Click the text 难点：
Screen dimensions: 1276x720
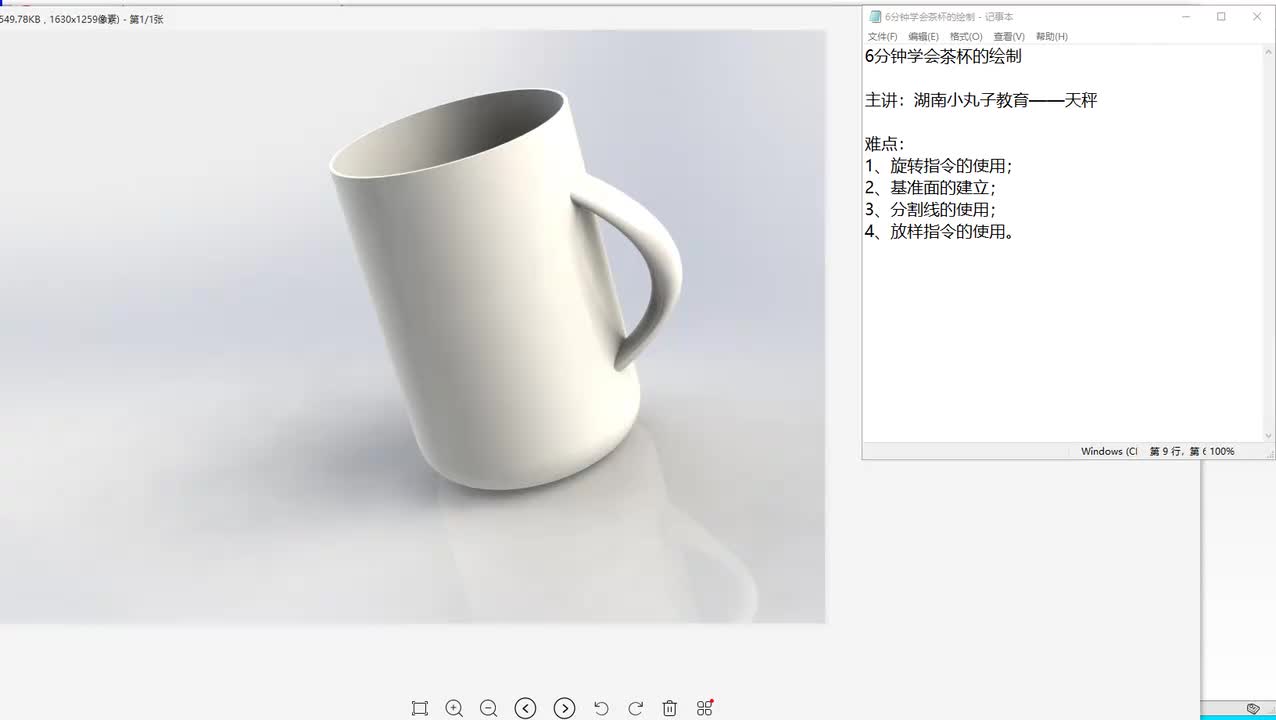pos(885,144)
